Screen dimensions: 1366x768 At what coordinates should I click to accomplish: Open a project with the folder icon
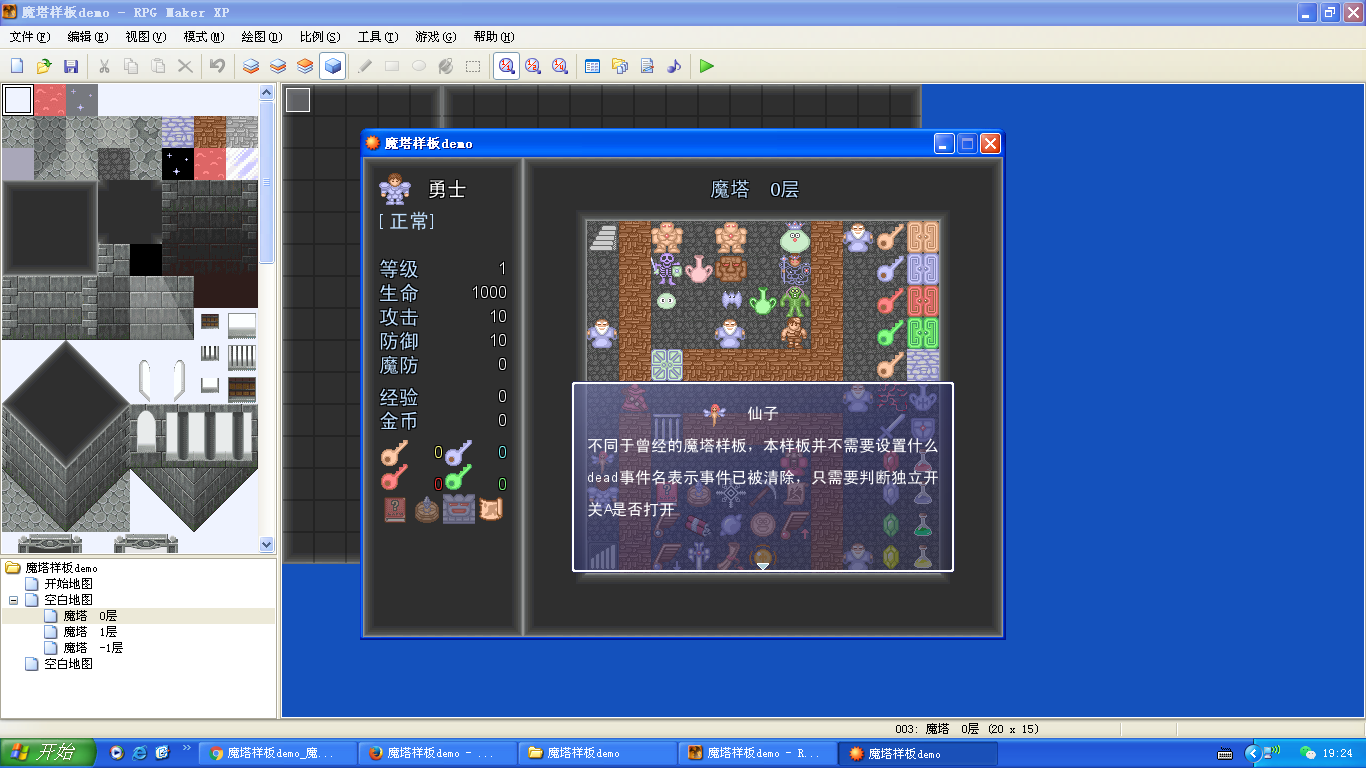44,66
